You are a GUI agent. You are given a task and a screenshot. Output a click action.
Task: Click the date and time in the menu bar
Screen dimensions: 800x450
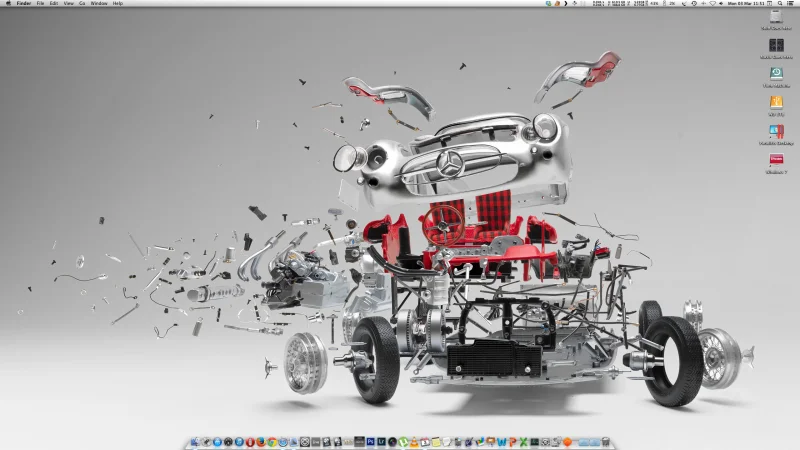[746, 3]
